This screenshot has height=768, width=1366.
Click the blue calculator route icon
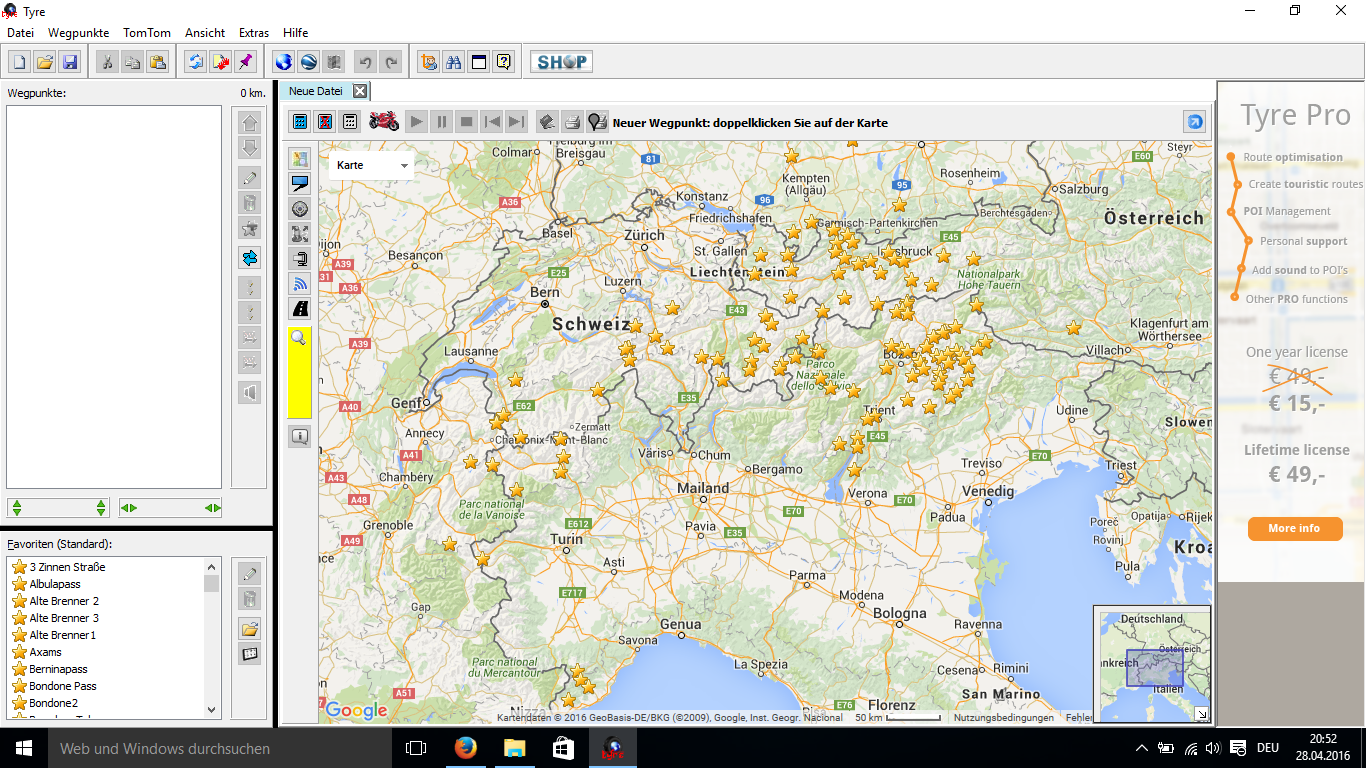pyautogui.click(x=299, y=122)
